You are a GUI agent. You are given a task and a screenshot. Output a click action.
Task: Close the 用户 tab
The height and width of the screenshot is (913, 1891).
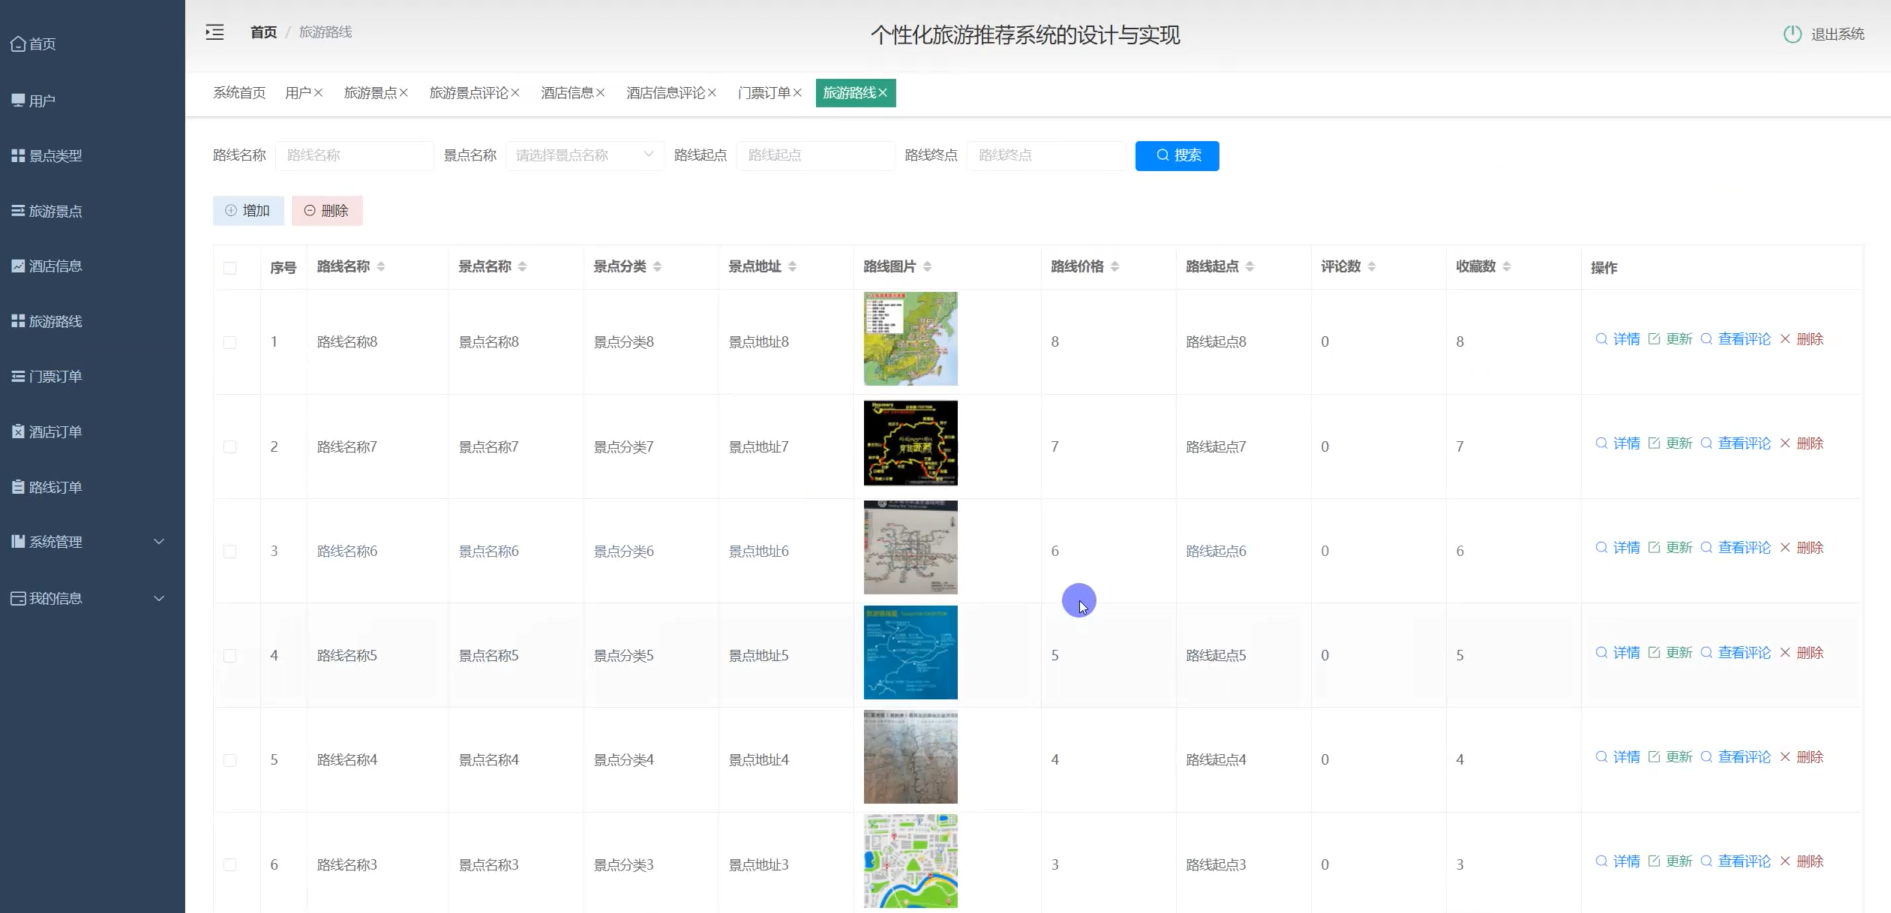tap(318, 93)
